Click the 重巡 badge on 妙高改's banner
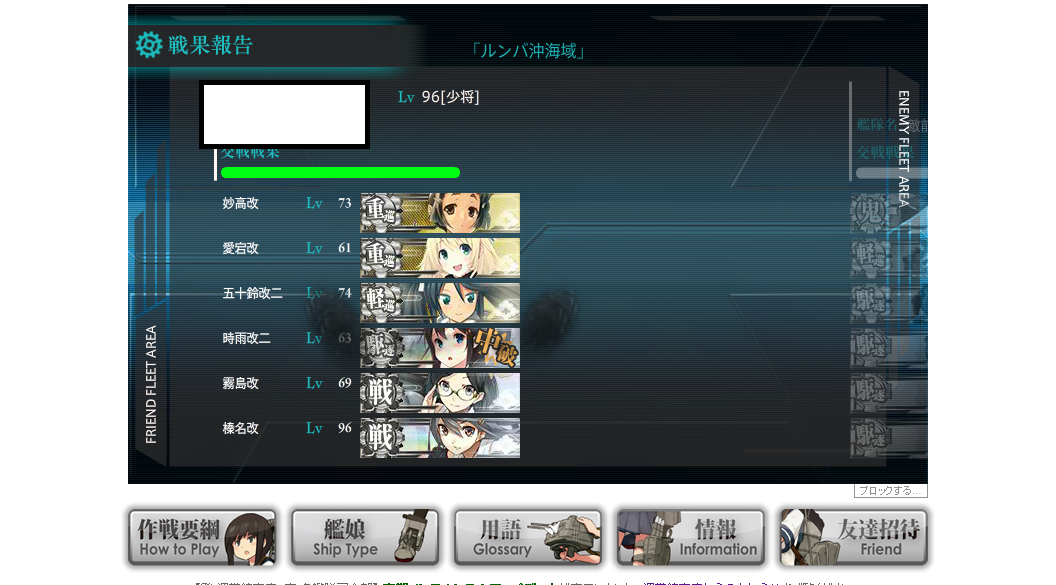Viewport: 1056px width, 585px height. point(381,213)
